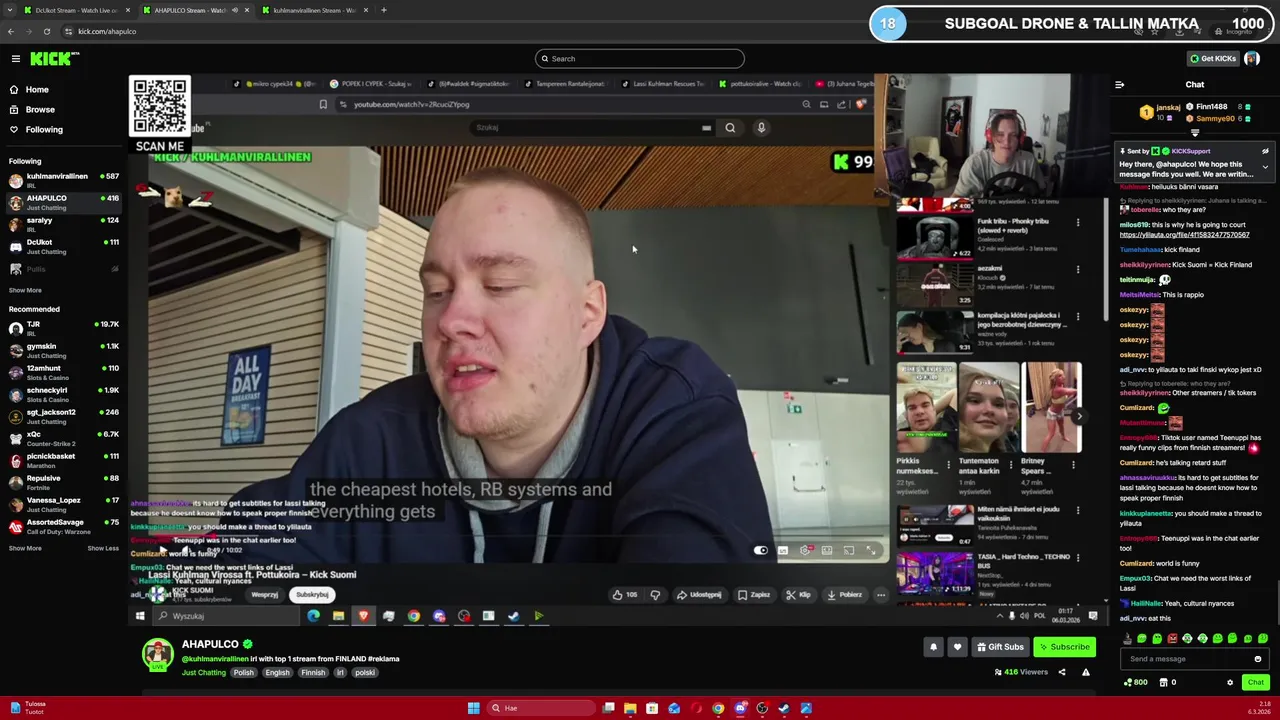This screenshot has height=720, width=1280.
Task: Open the Kick sidebar hamburger menu
Action: [x=16, y=59]
